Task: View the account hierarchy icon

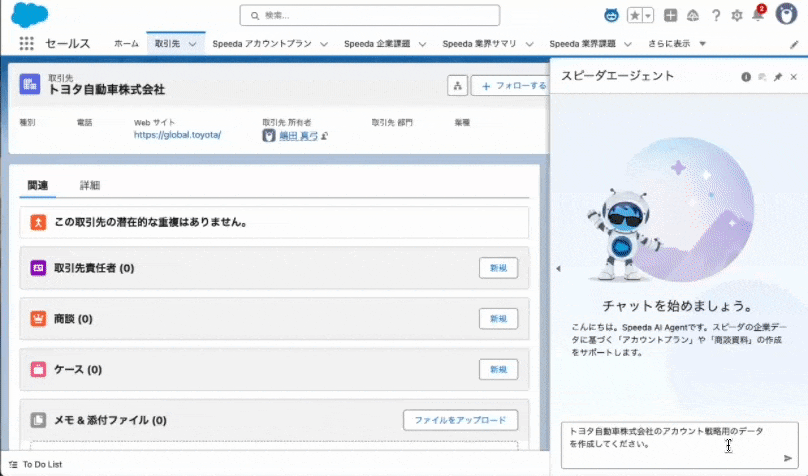Action: point(458,86)
